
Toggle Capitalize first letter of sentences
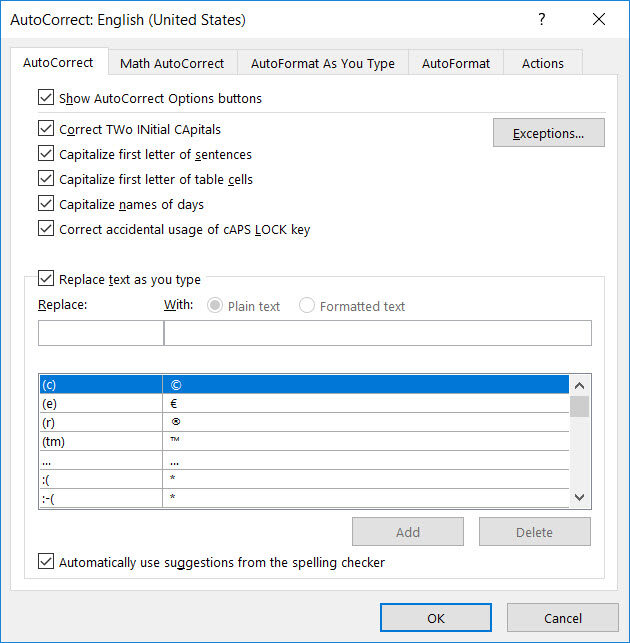click(x=46, y=154)
